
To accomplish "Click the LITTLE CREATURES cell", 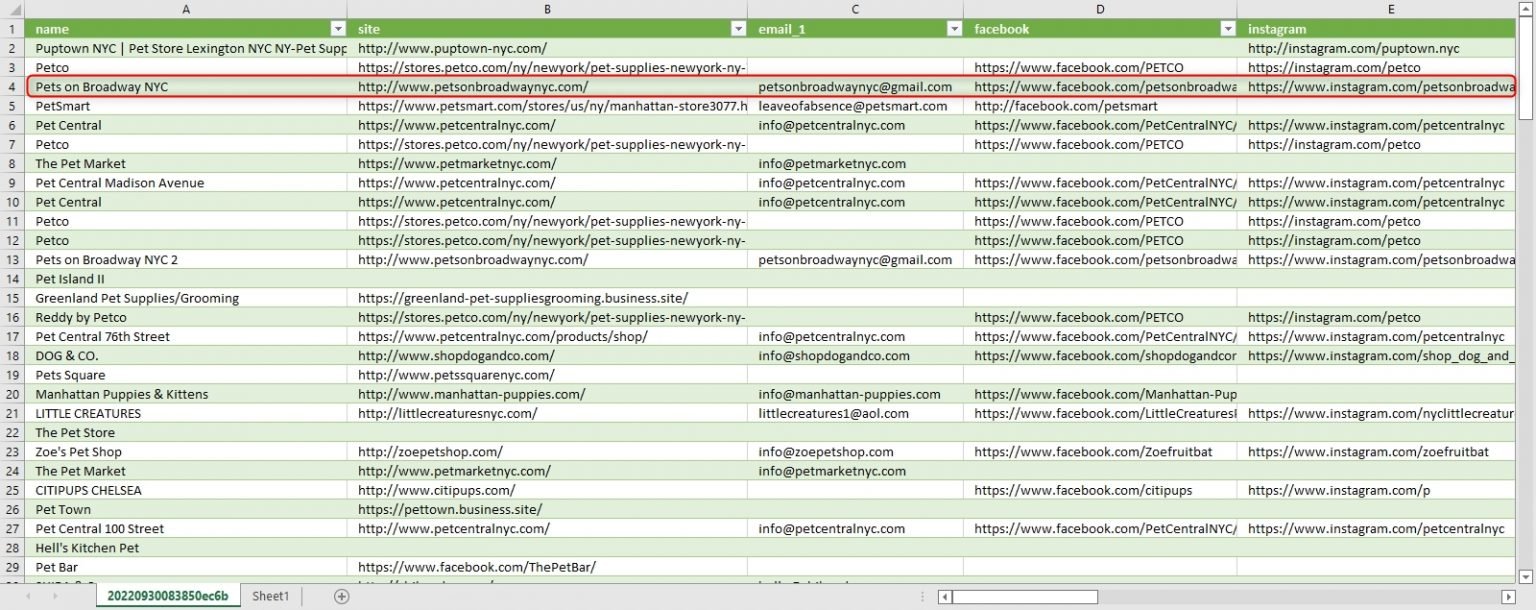I will (x=186, y=413).
